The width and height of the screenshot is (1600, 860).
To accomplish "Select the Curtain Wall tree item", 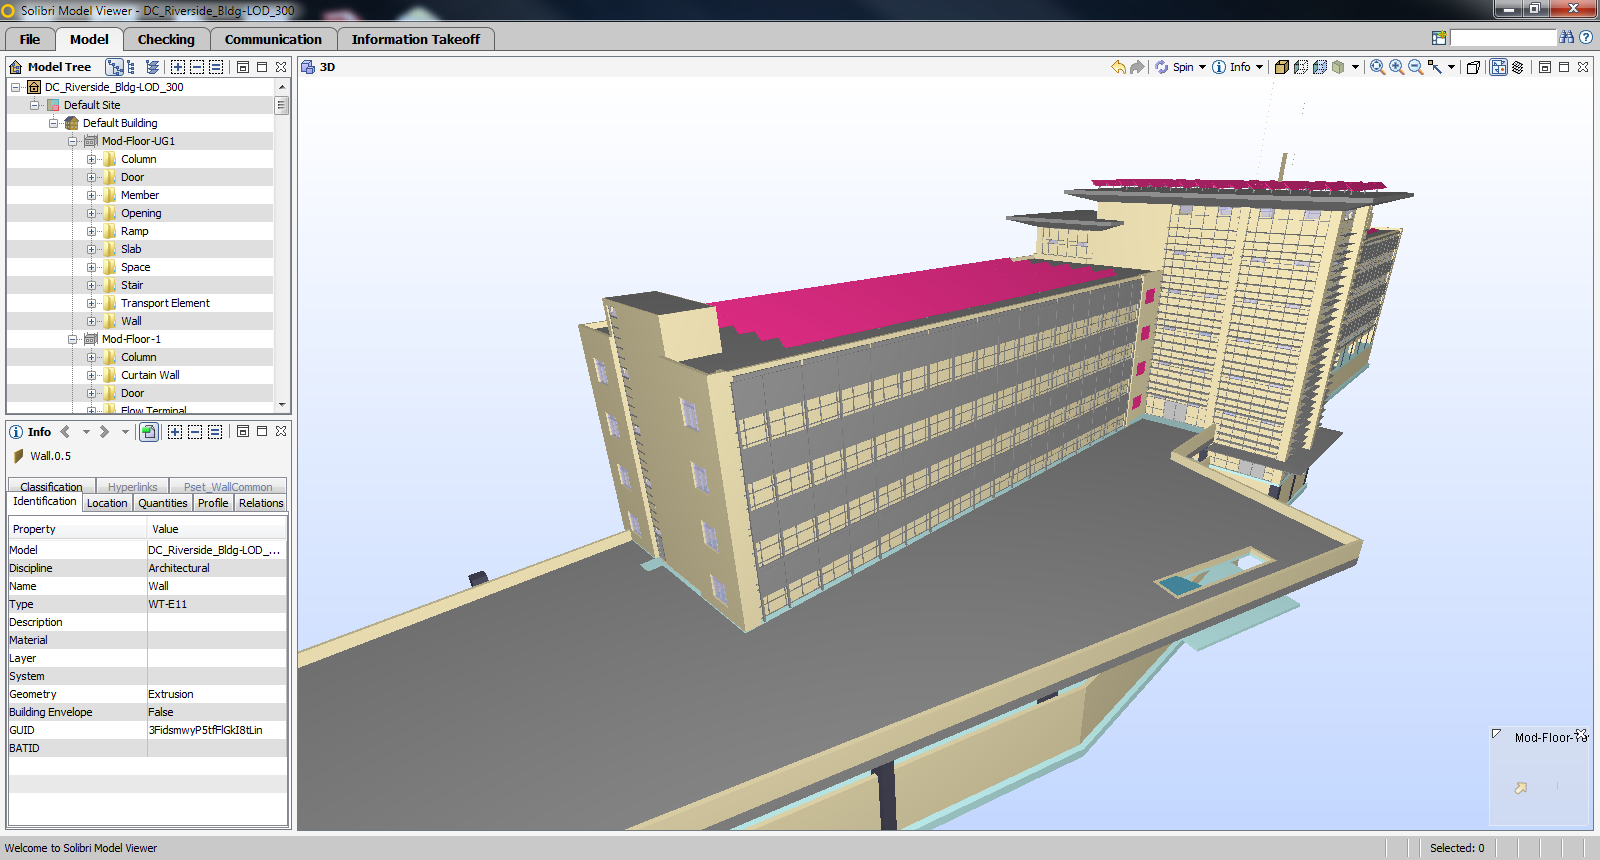I will pos(150,375).
